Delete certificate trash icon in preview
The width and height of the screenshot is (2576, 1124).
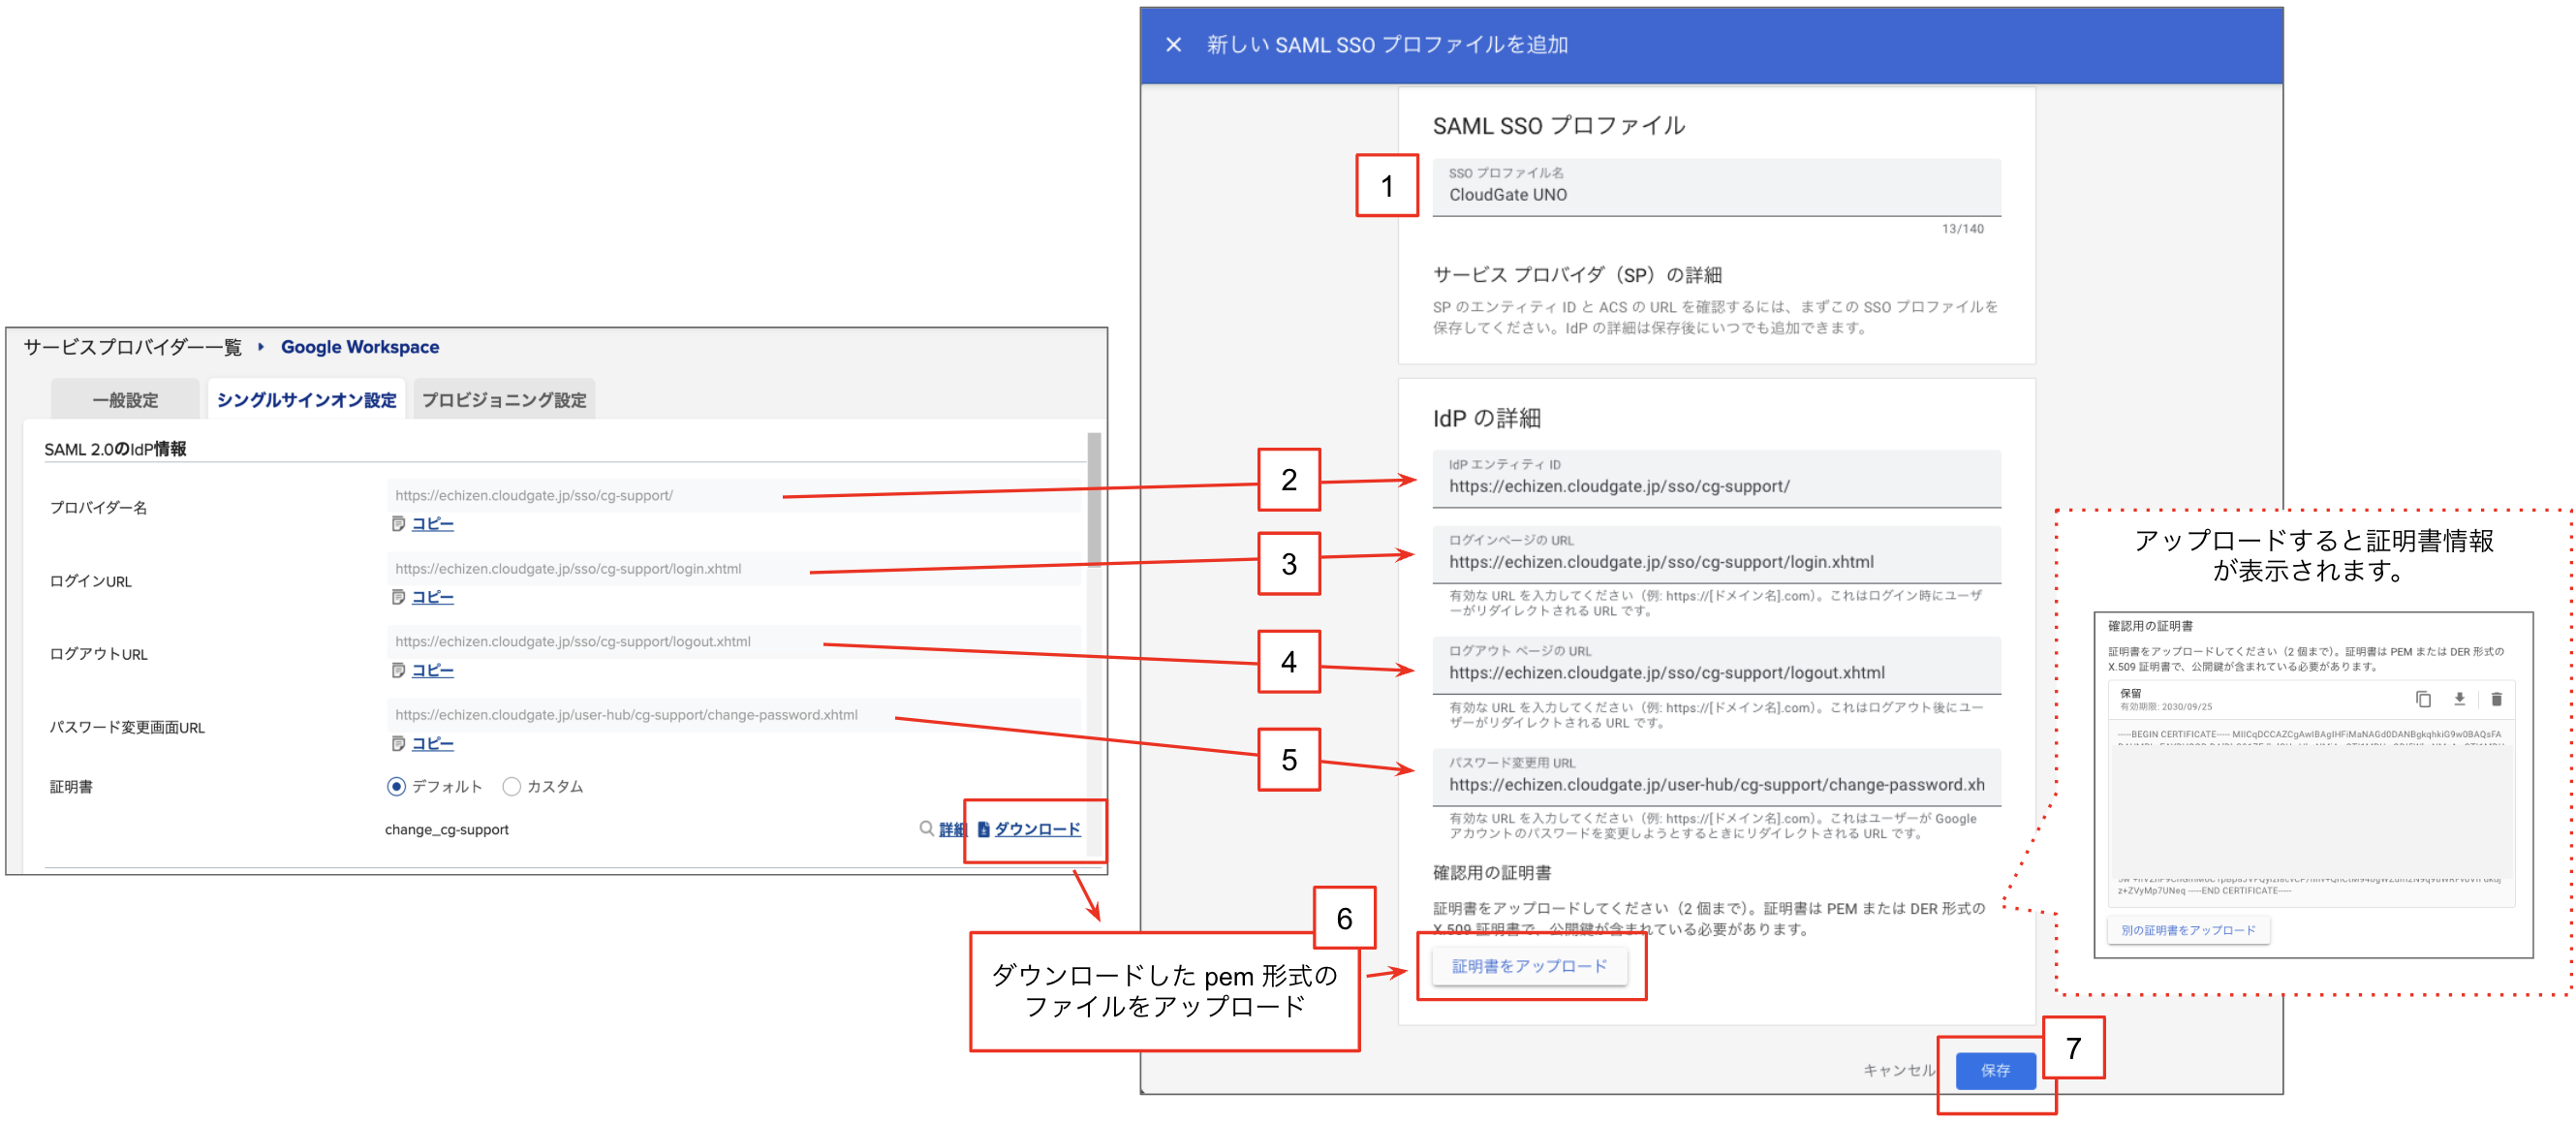tap(2496, 699)
